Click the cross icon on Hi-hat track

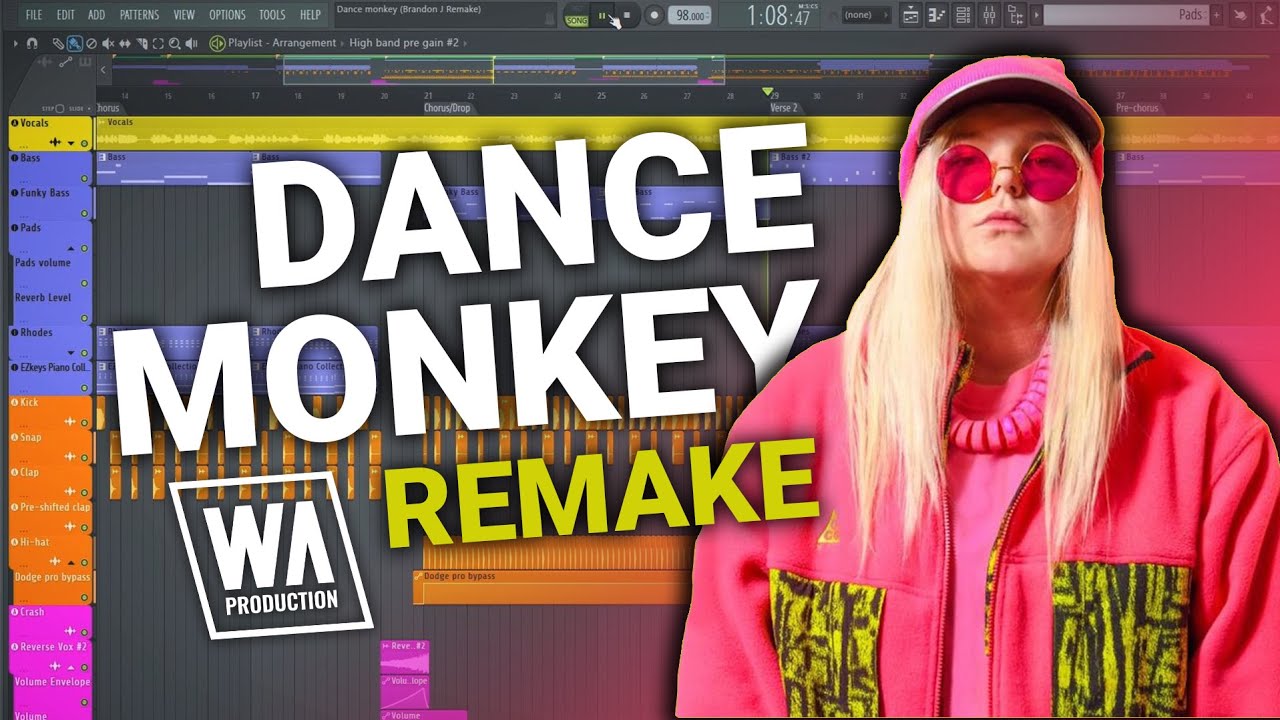[x=55, y=562]
